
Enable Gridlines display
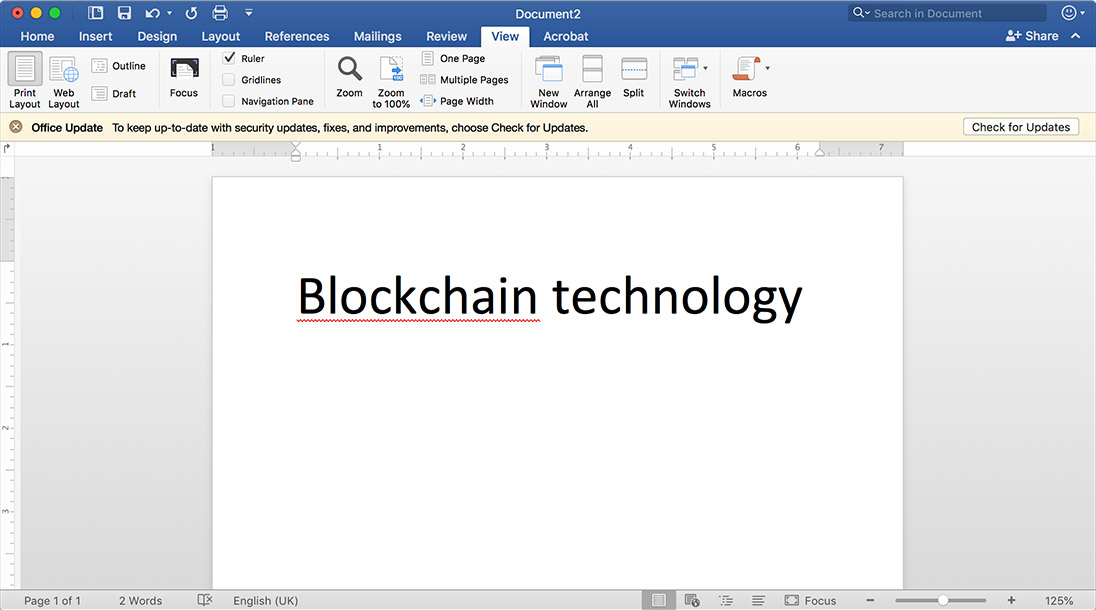click(x=229, y=79)
